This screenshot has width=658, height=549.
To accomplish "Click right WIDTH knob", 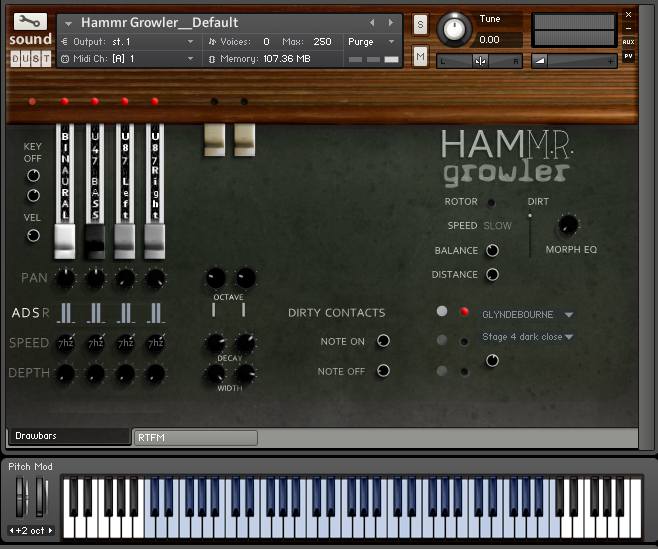I will pyautogui.click(x=245, y=374).
